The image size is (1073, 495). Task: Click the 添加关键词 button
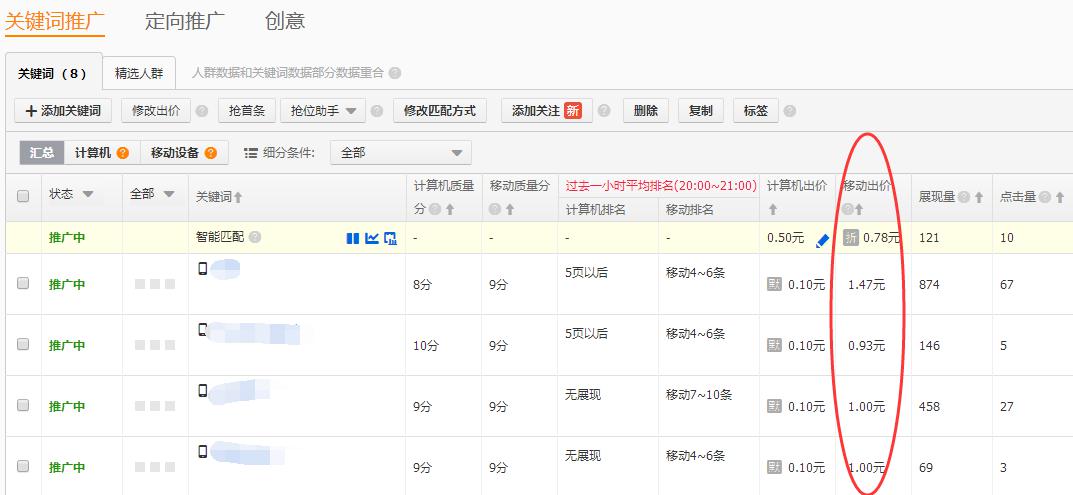62,111
